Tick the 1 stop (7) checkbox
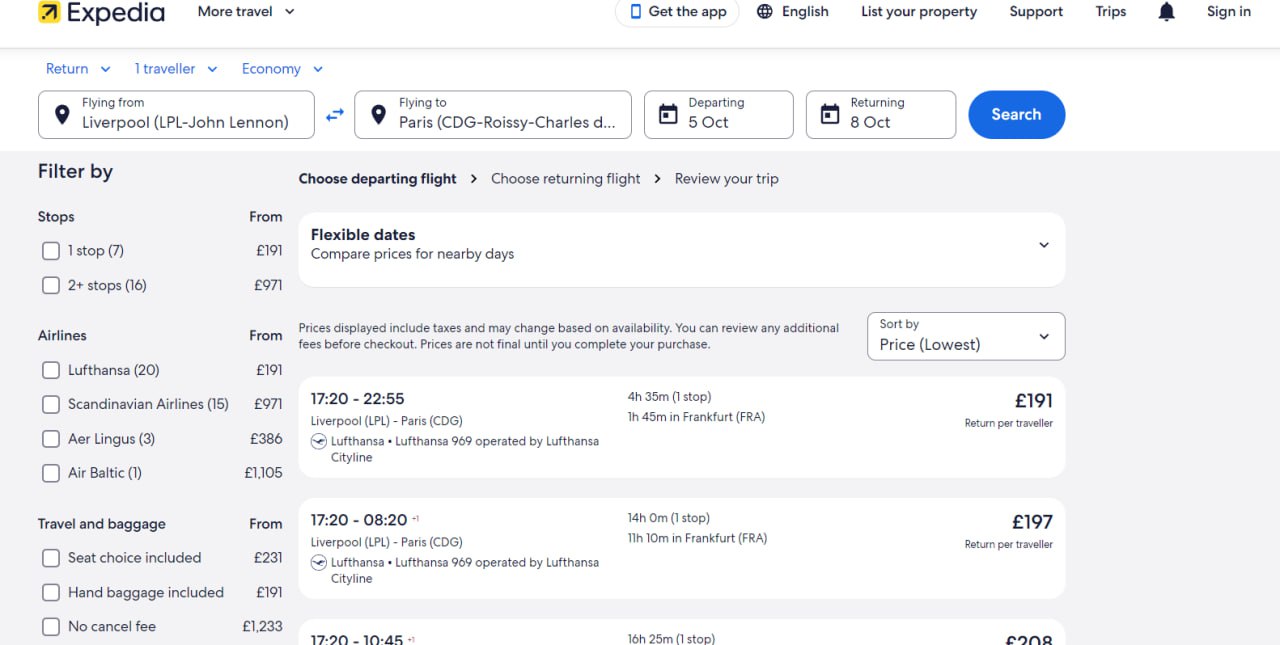 [x=51, y=251]
